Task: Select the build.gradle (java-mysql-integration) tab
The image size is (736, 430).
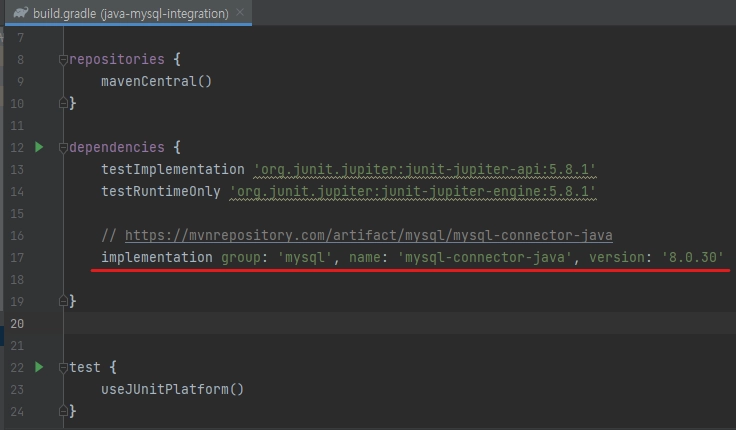Action: tap(128, 13)
